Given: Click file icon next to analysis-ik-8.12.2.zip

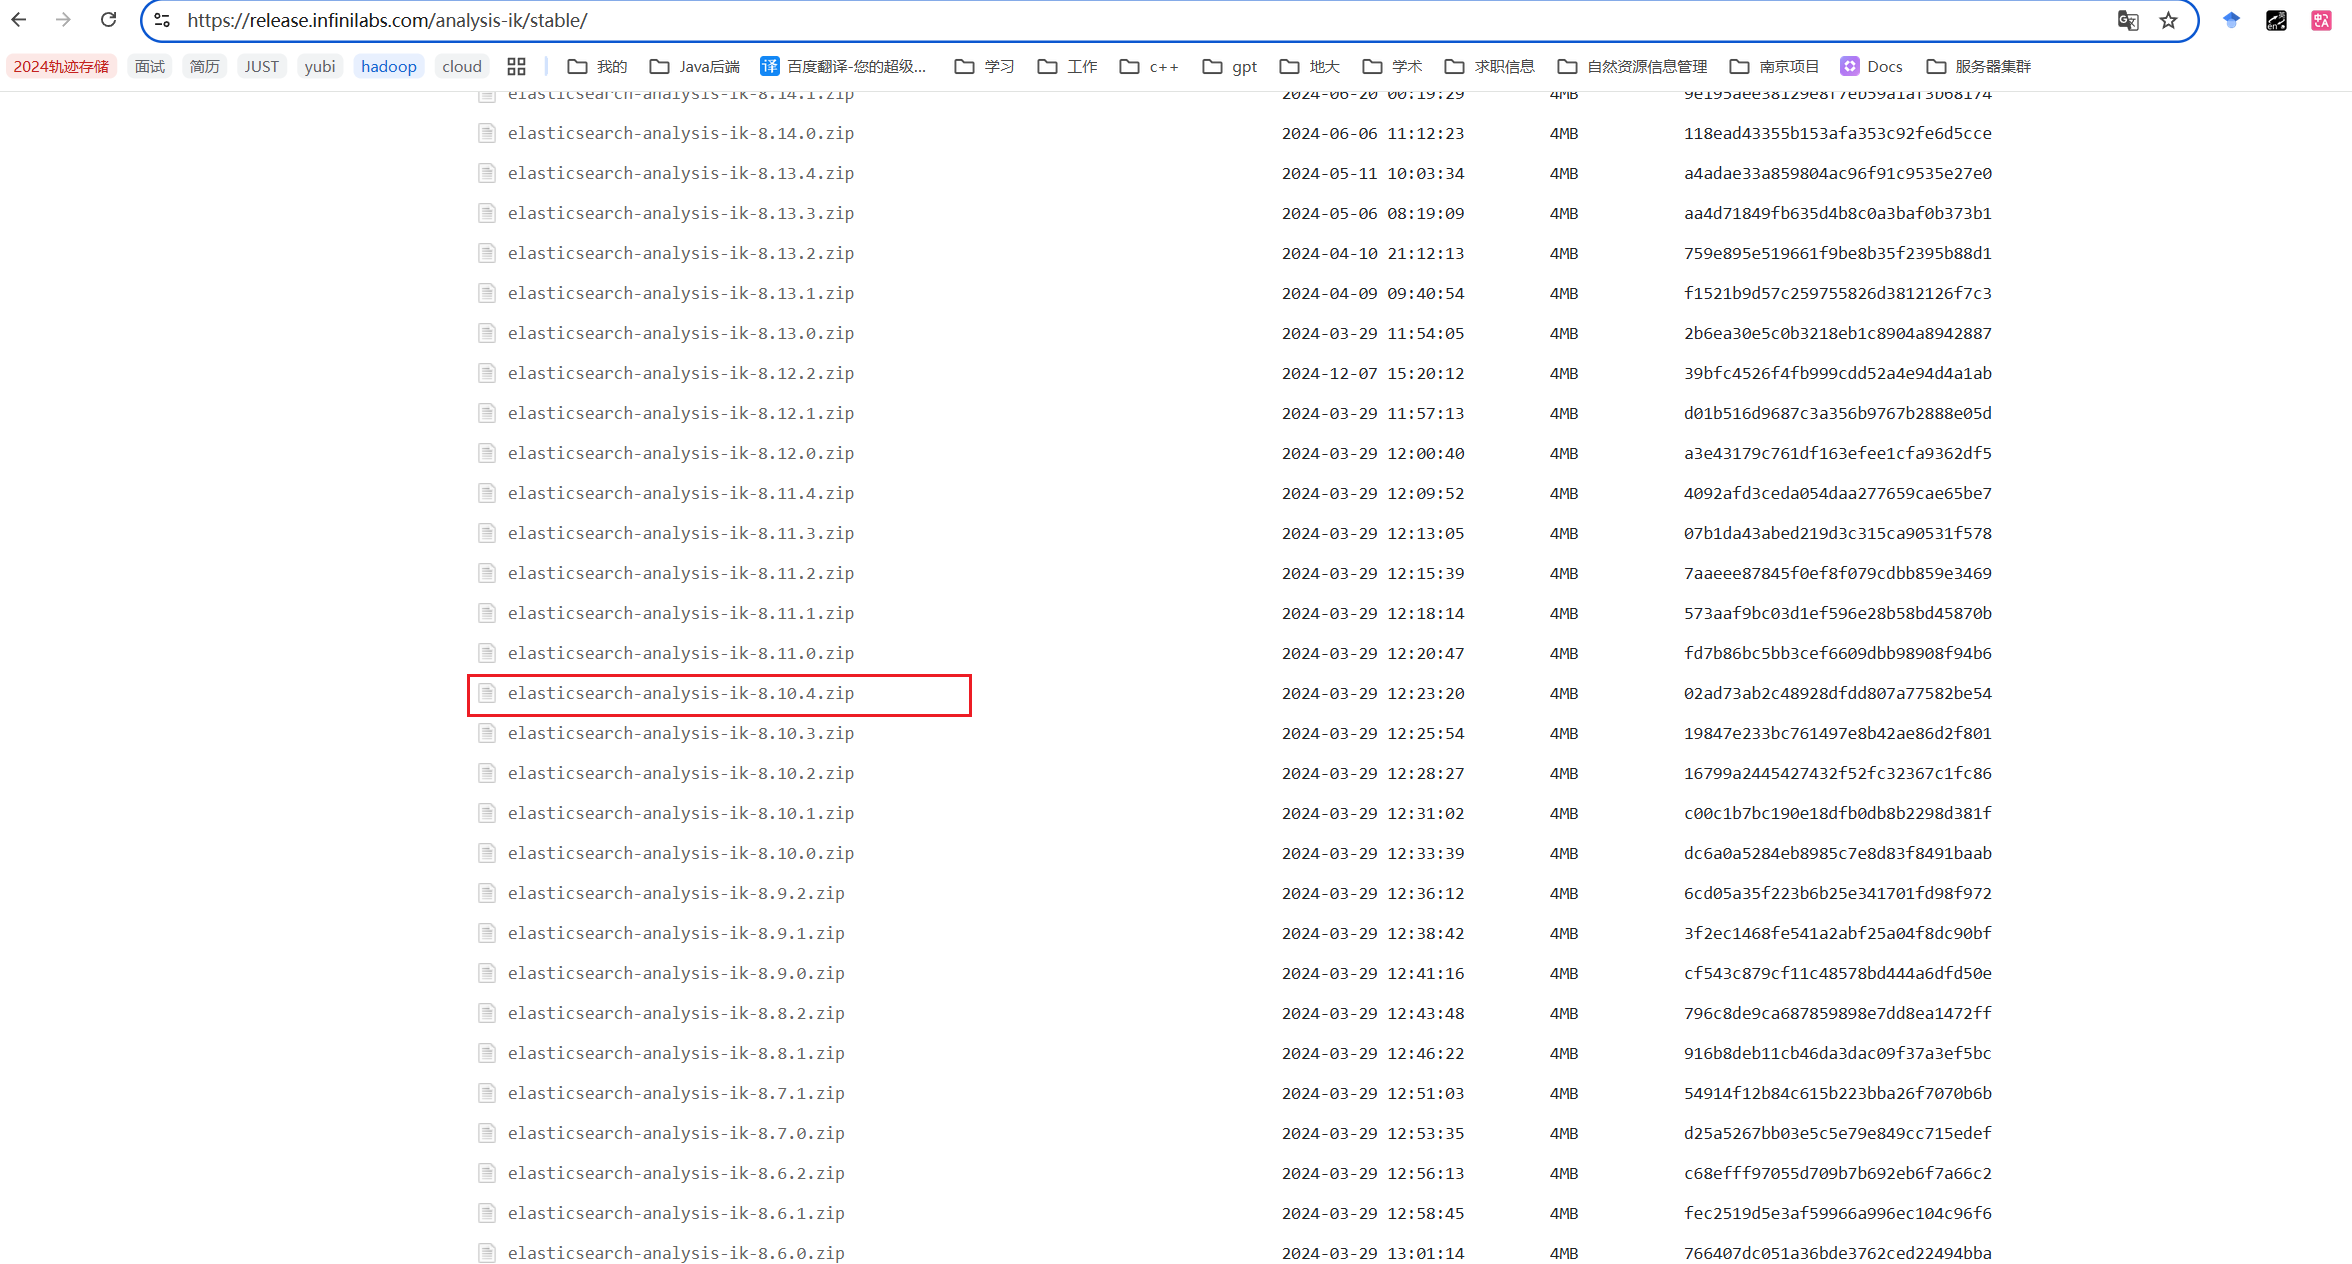Looking at the screenshot, I should click(x=487, y=373).
